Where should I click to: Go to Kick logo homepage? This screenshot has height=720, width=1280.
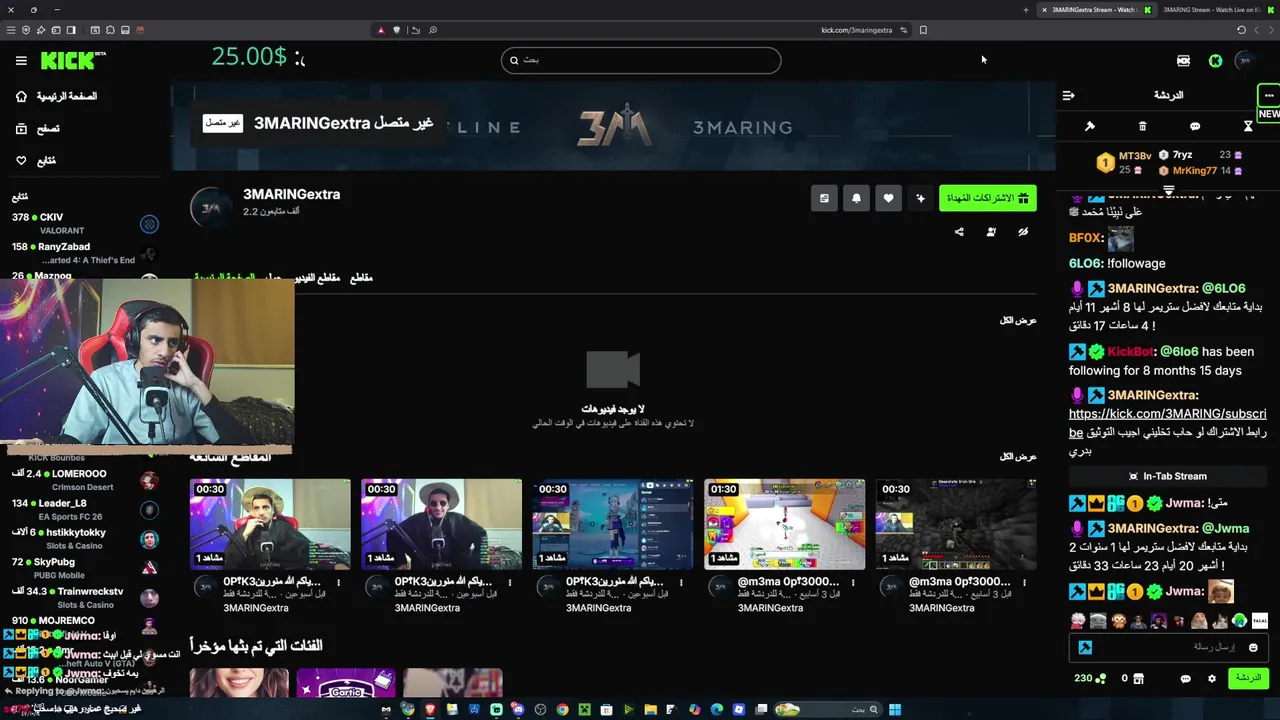pos(73,61)
